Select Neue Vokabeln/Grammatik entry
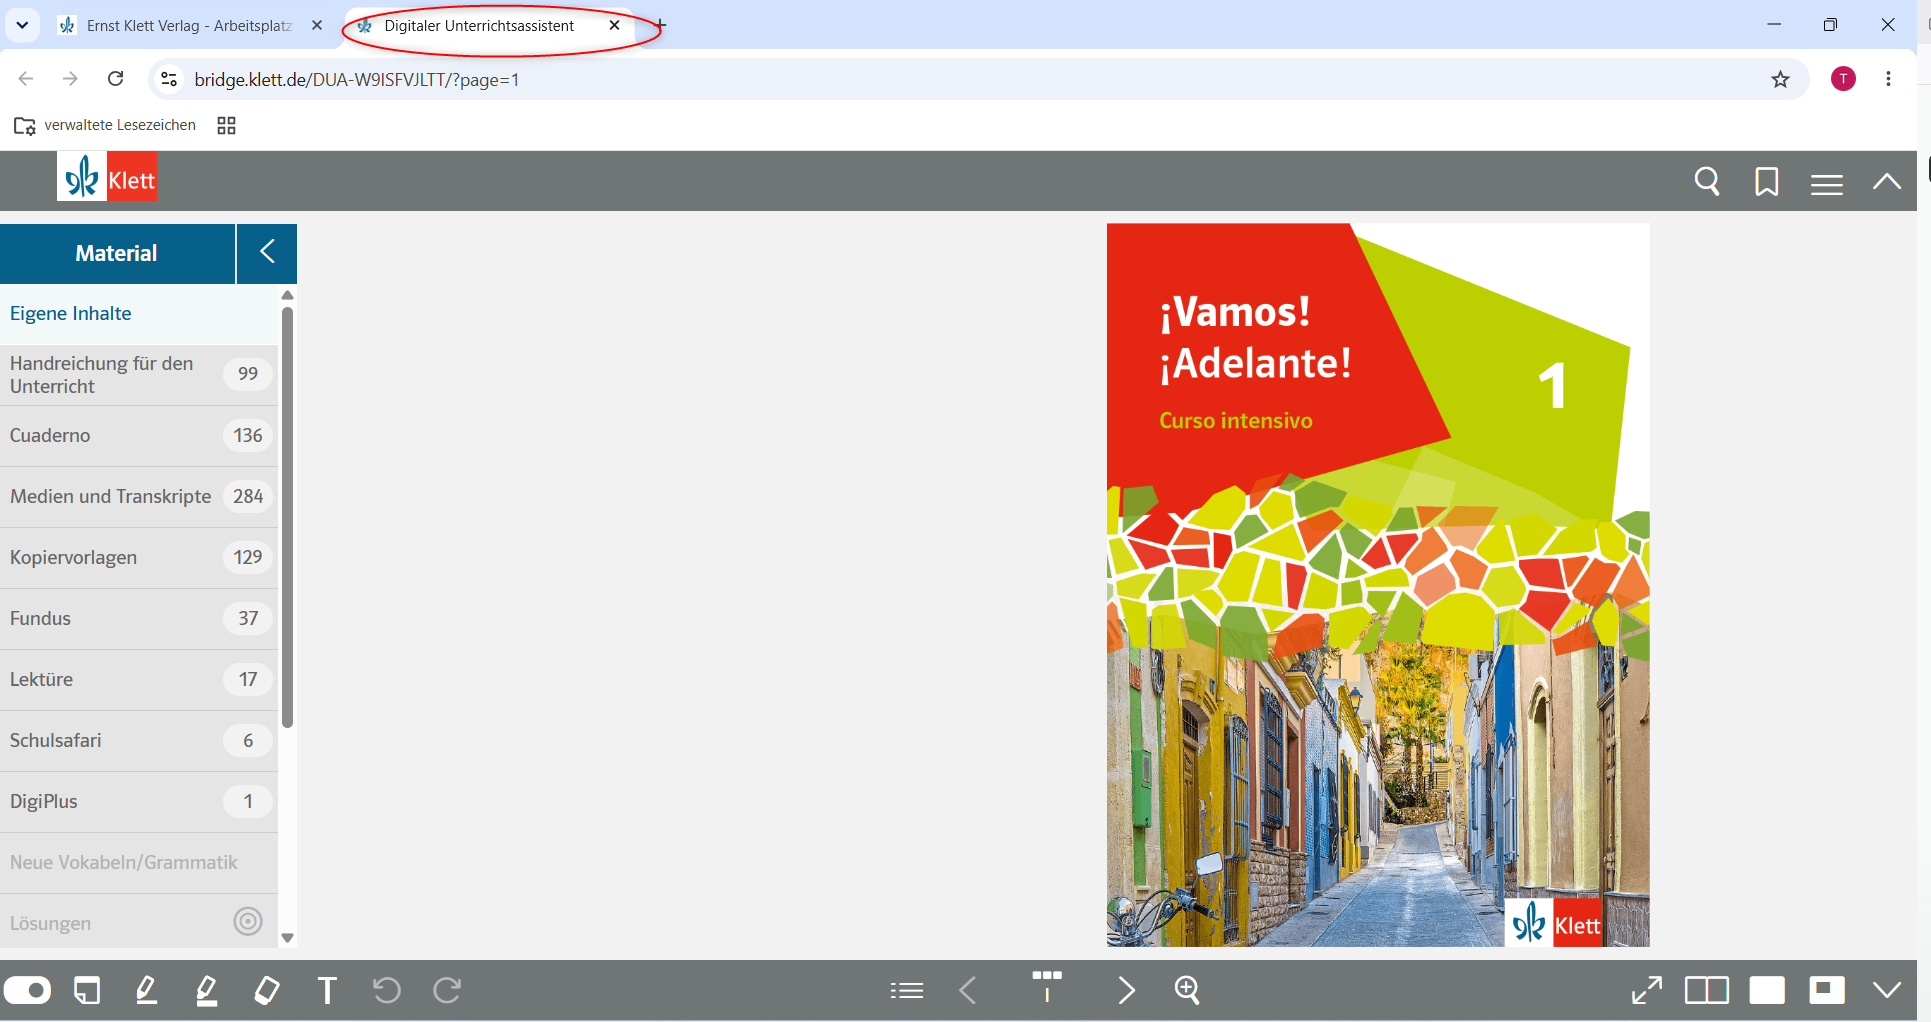This screenshot has width=1931, height=1022. point(139,863)
